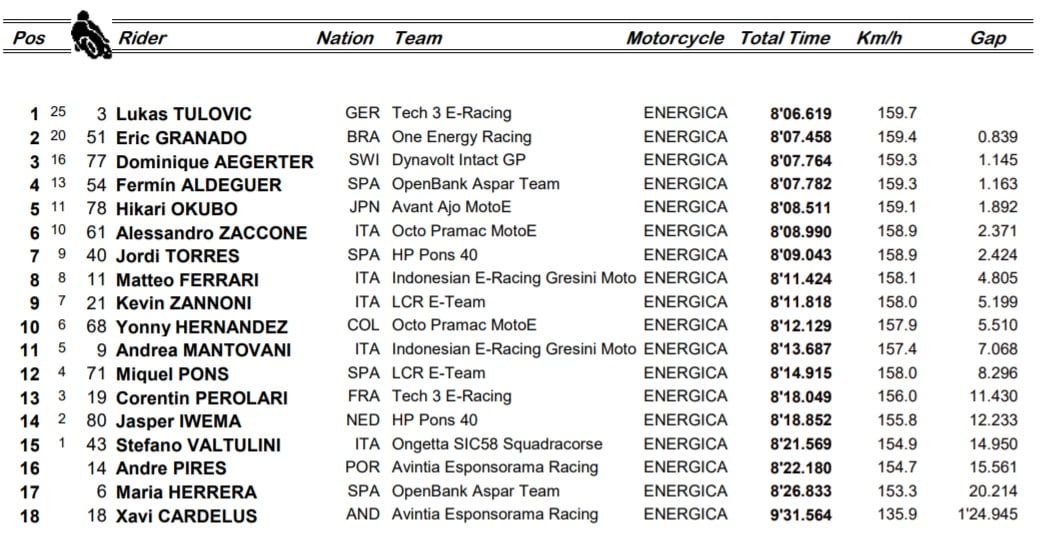
Task: Click Hikari OKUBO's total time 8'08.511
Action: [x=801, y=209]
